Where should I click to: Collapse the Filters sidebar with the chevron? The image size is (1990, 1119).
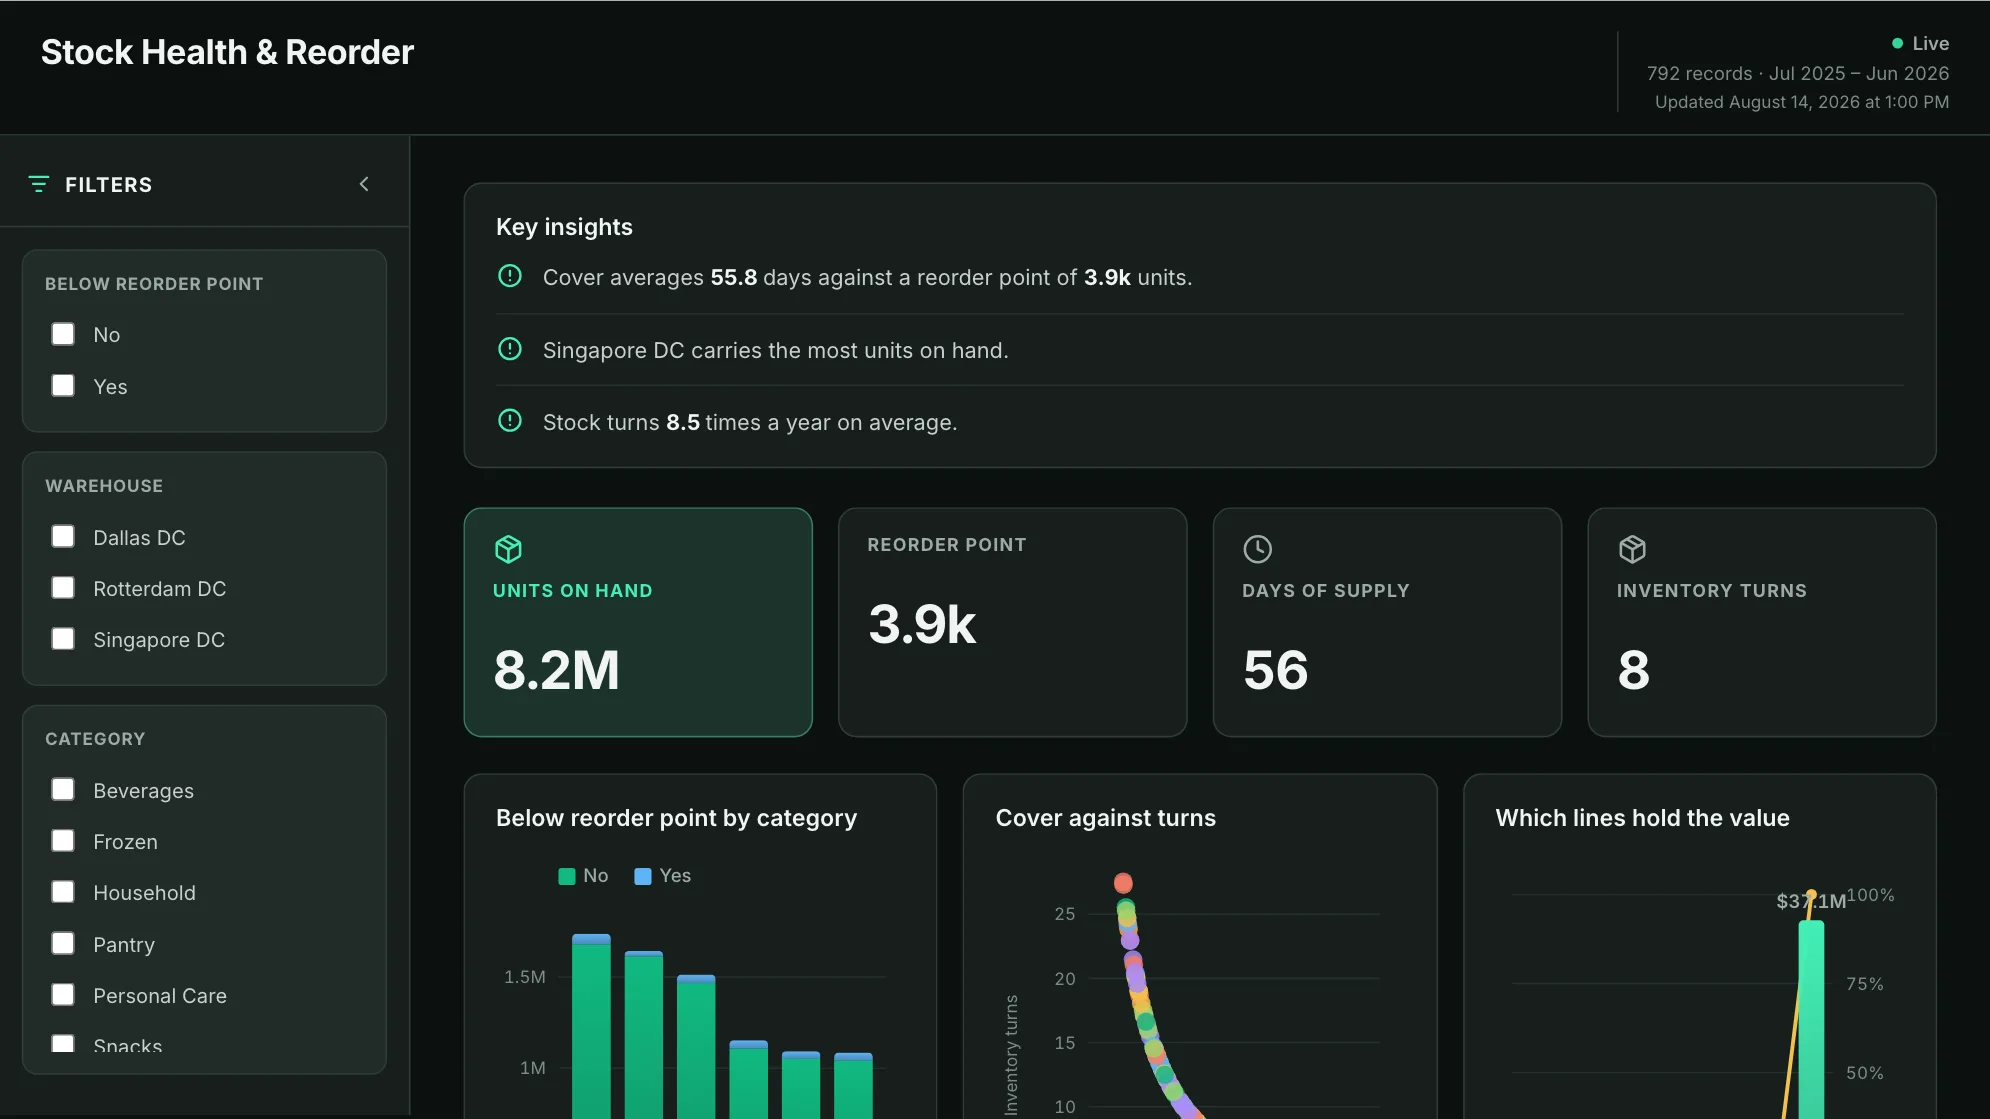[364, 184]
